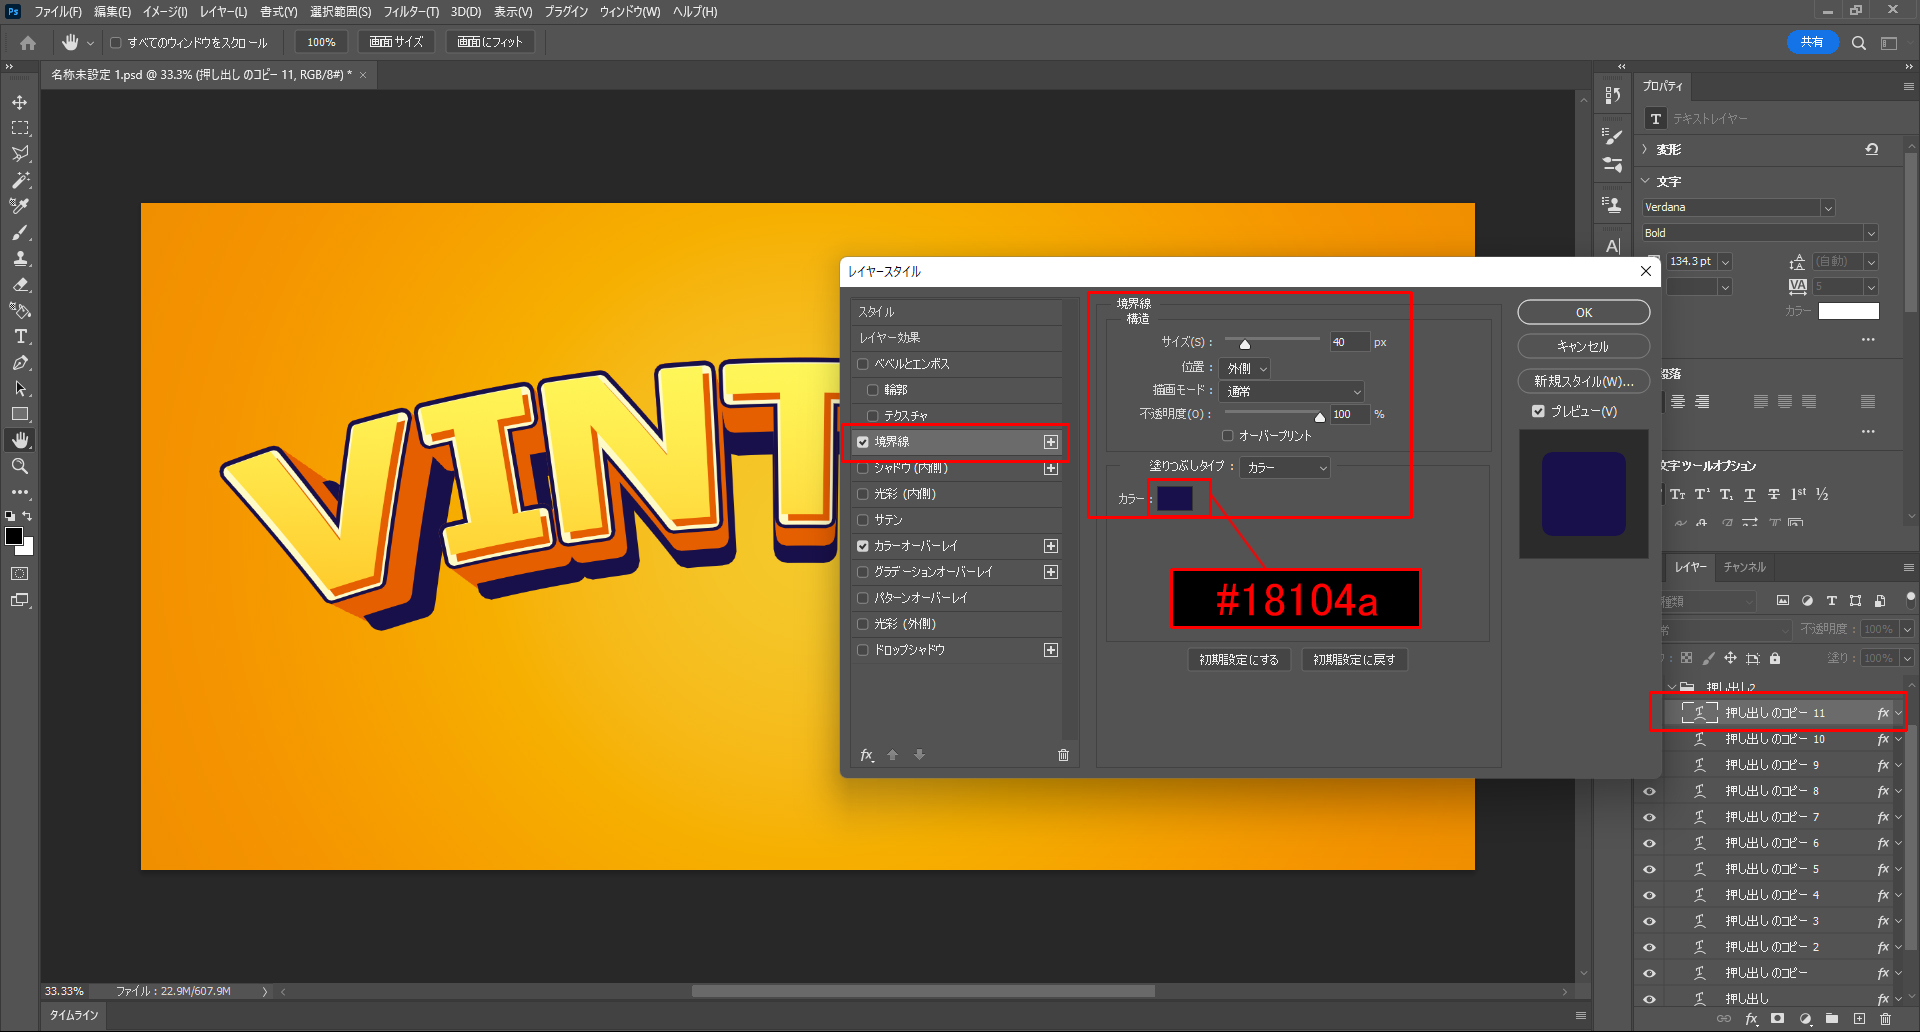This screenshot has height=1032, width=1920.
Task: Toggle the プレビュー checkbox
Action: point(1538,411)
